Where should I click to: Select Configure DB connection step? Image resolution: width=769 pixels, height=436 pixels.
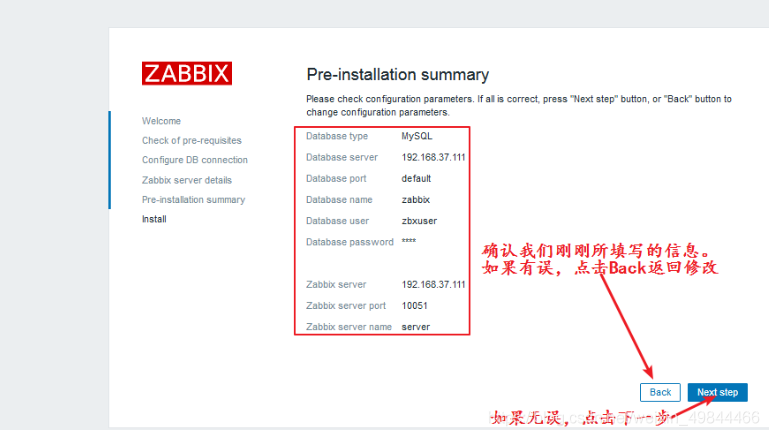click(x=195, y=160)
